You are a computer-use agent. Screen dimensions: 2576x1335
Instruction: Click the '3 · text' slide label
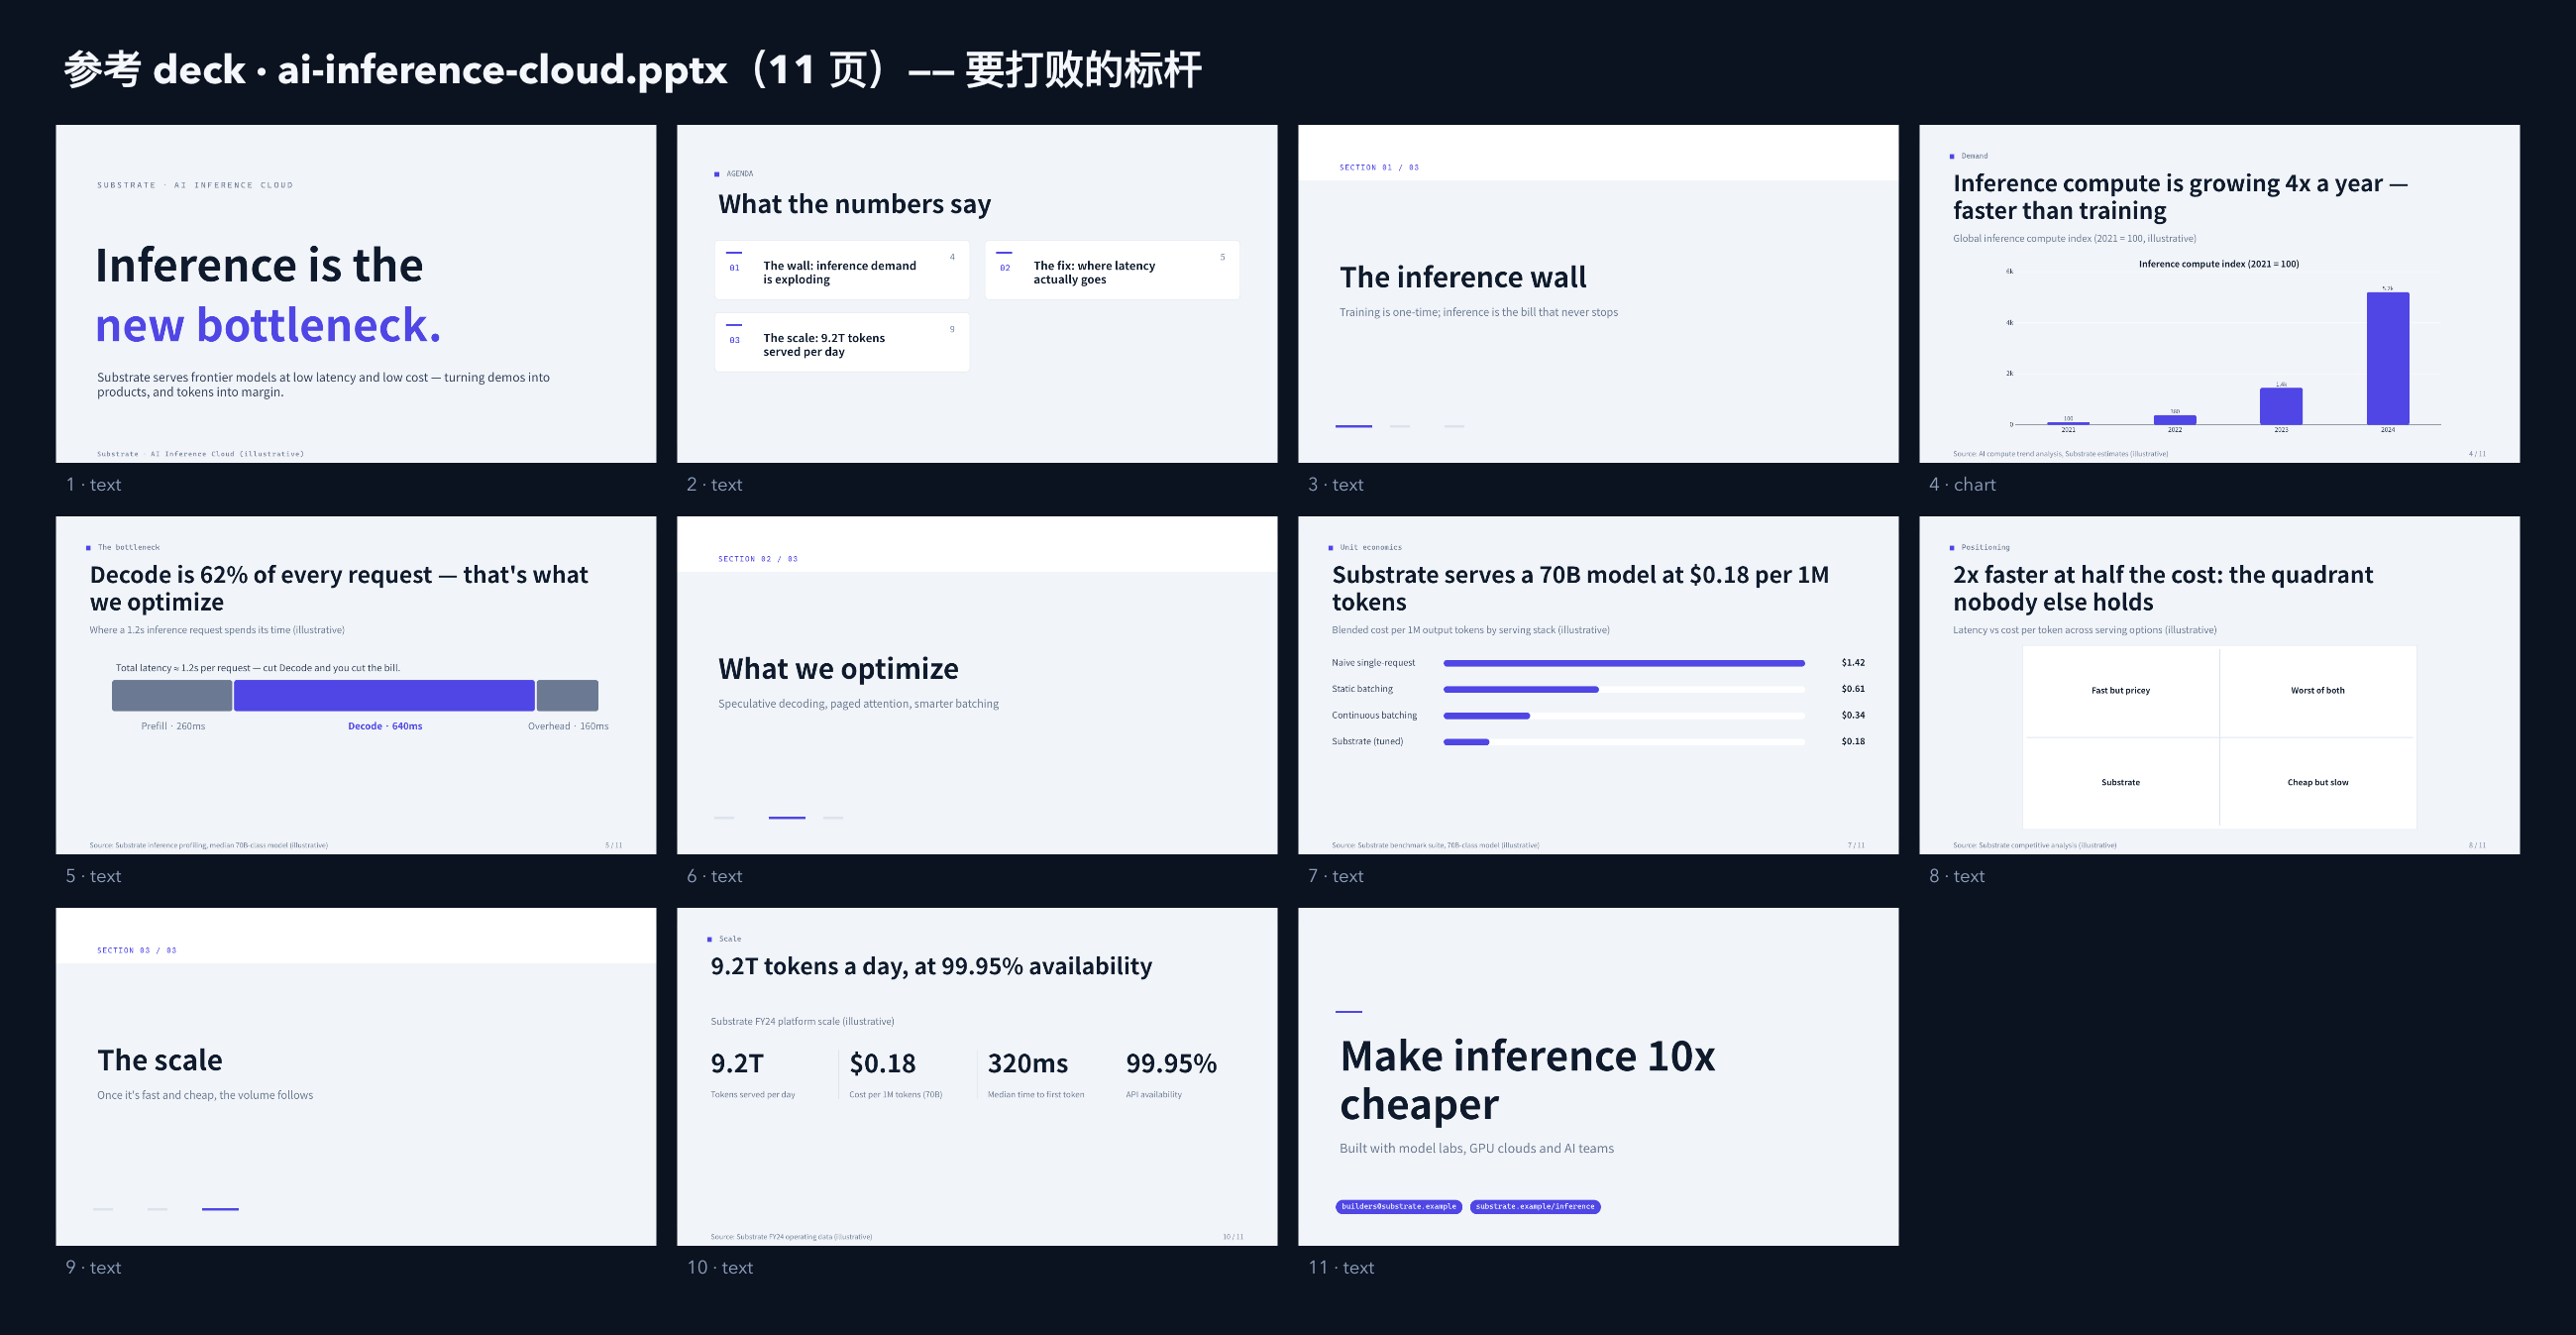1335,485
